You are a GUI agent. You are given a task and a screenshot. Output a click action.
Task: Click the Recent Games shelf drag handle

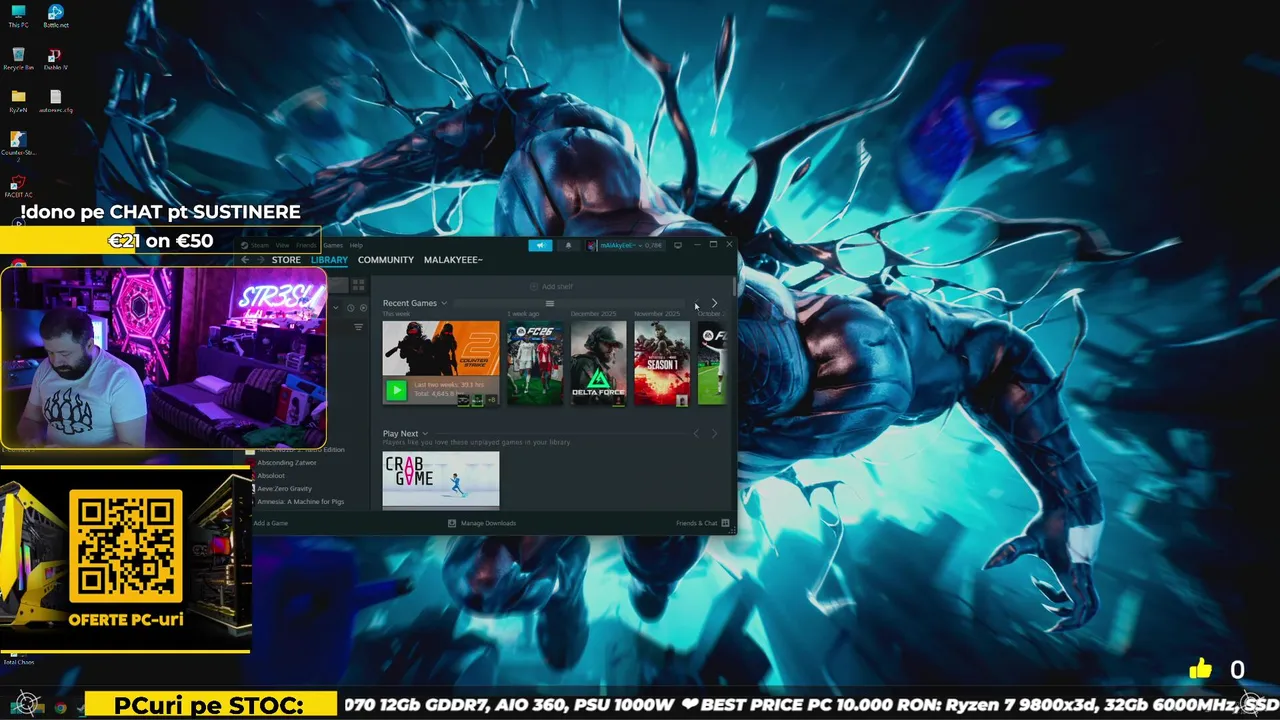549,303
